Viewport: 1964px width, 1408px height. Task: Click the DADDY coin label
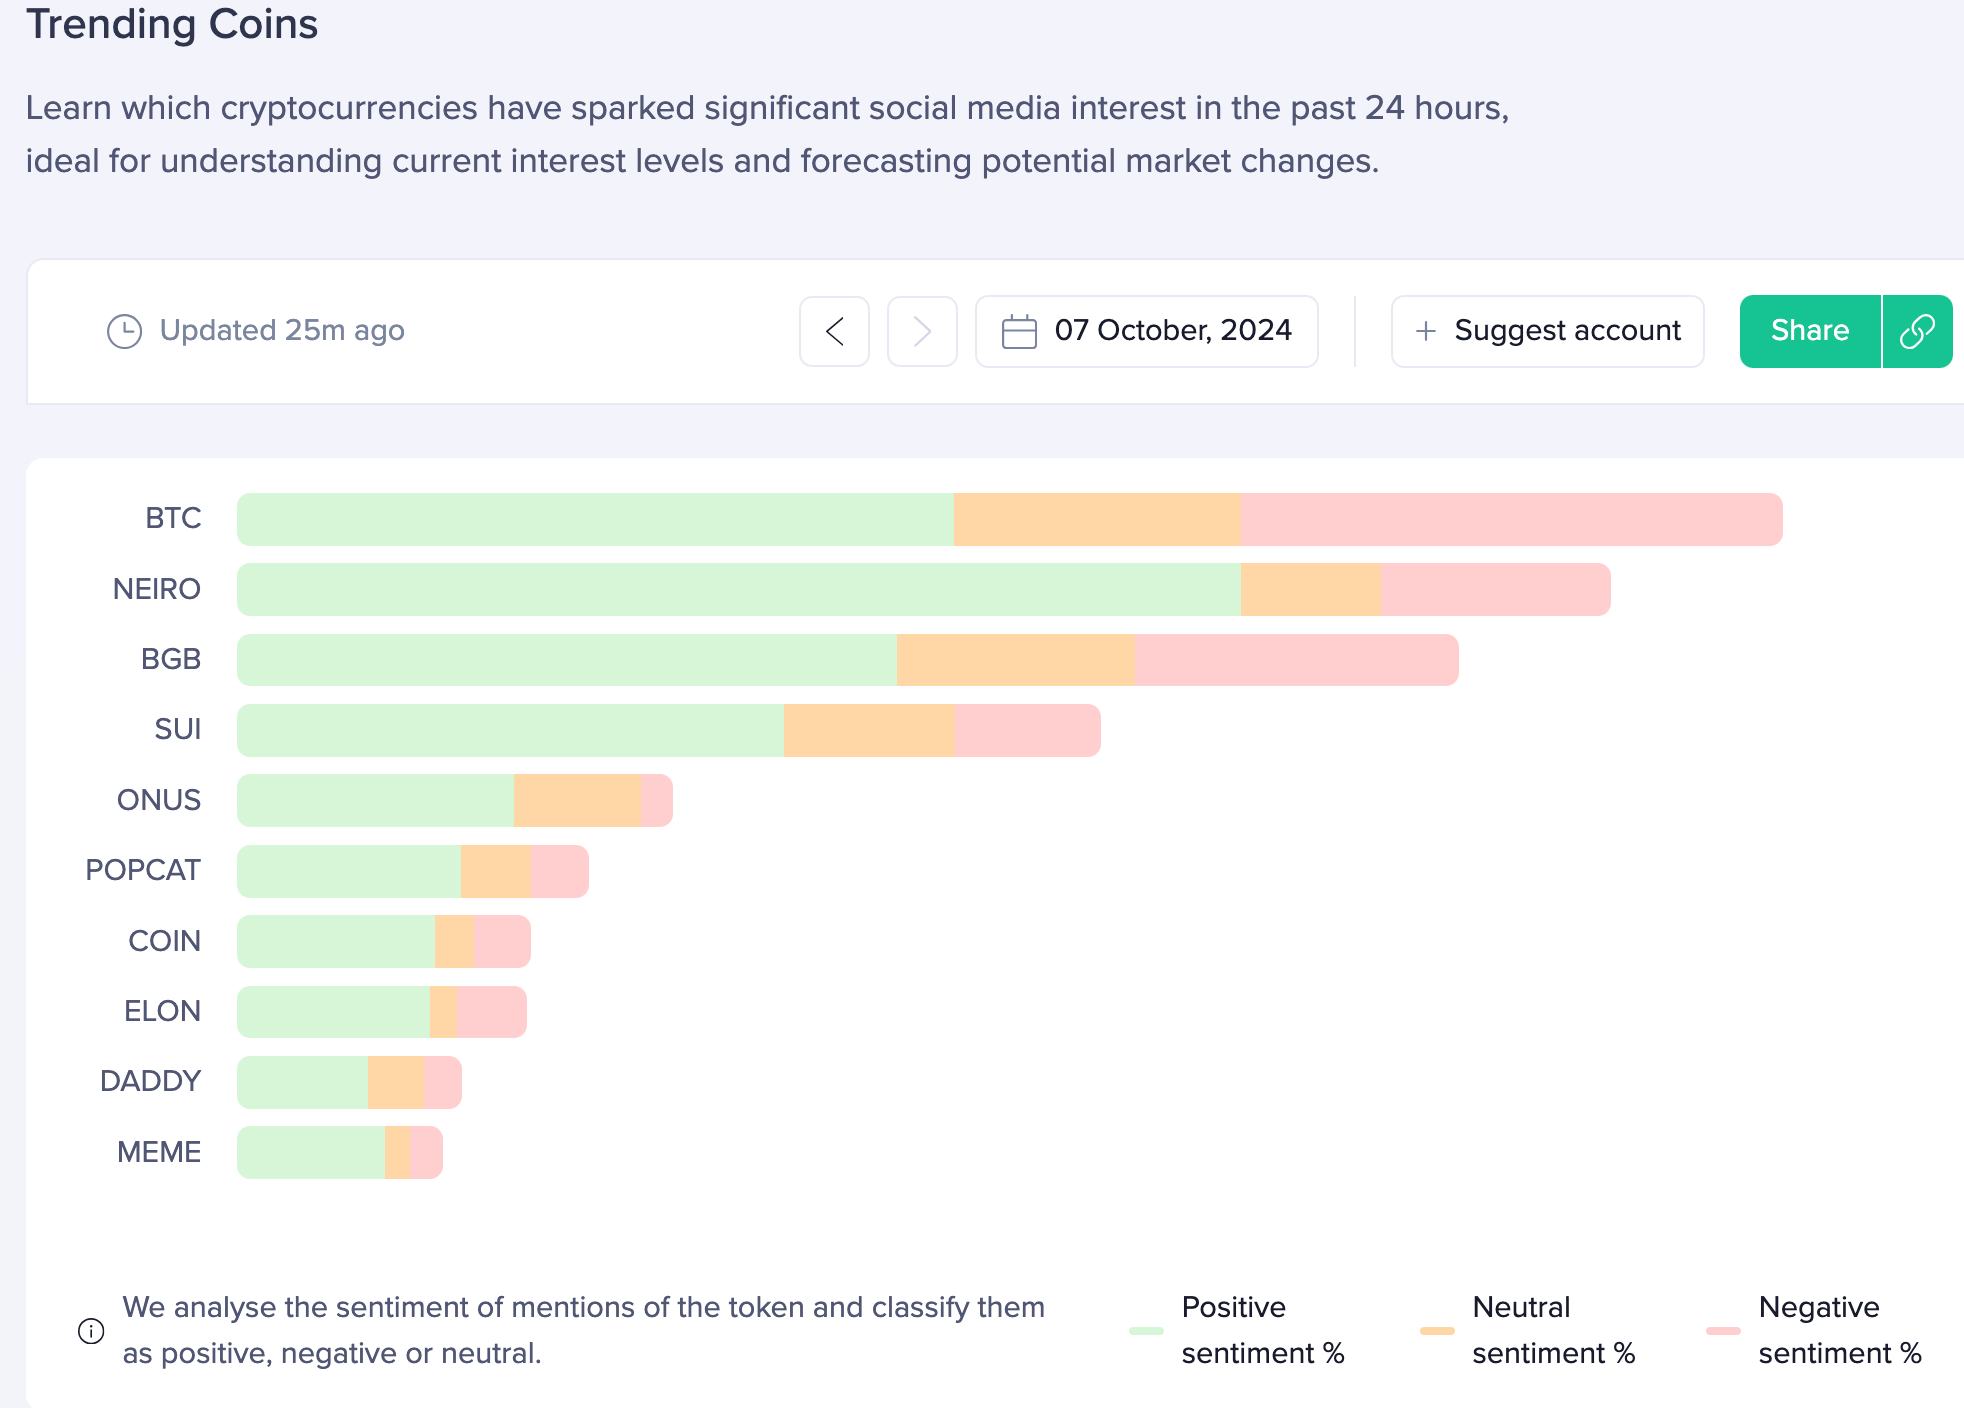pyautogui.click(x=151, y=1081)
